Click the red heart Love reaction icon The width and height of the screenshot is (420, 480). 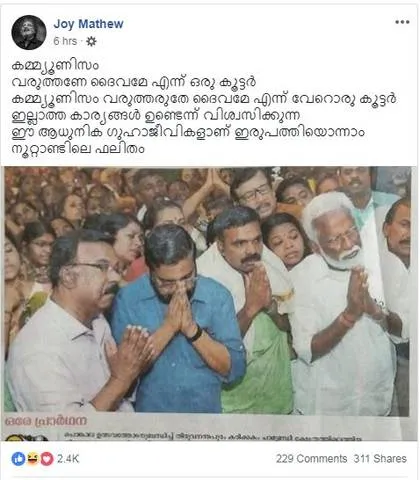(47, 459)
